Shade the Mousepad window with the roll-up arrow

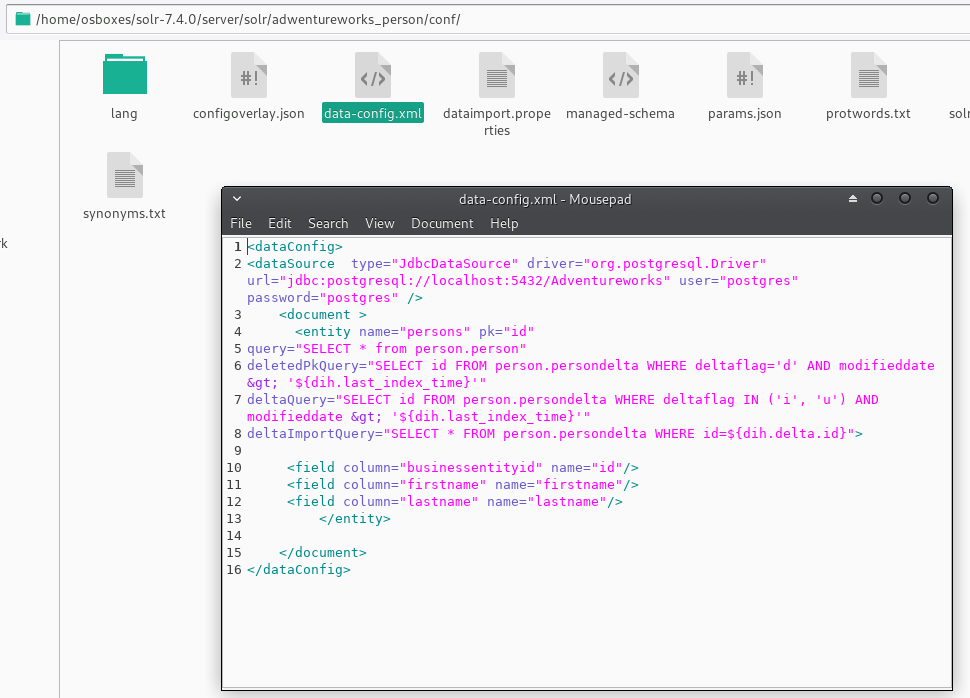(852, 198)
